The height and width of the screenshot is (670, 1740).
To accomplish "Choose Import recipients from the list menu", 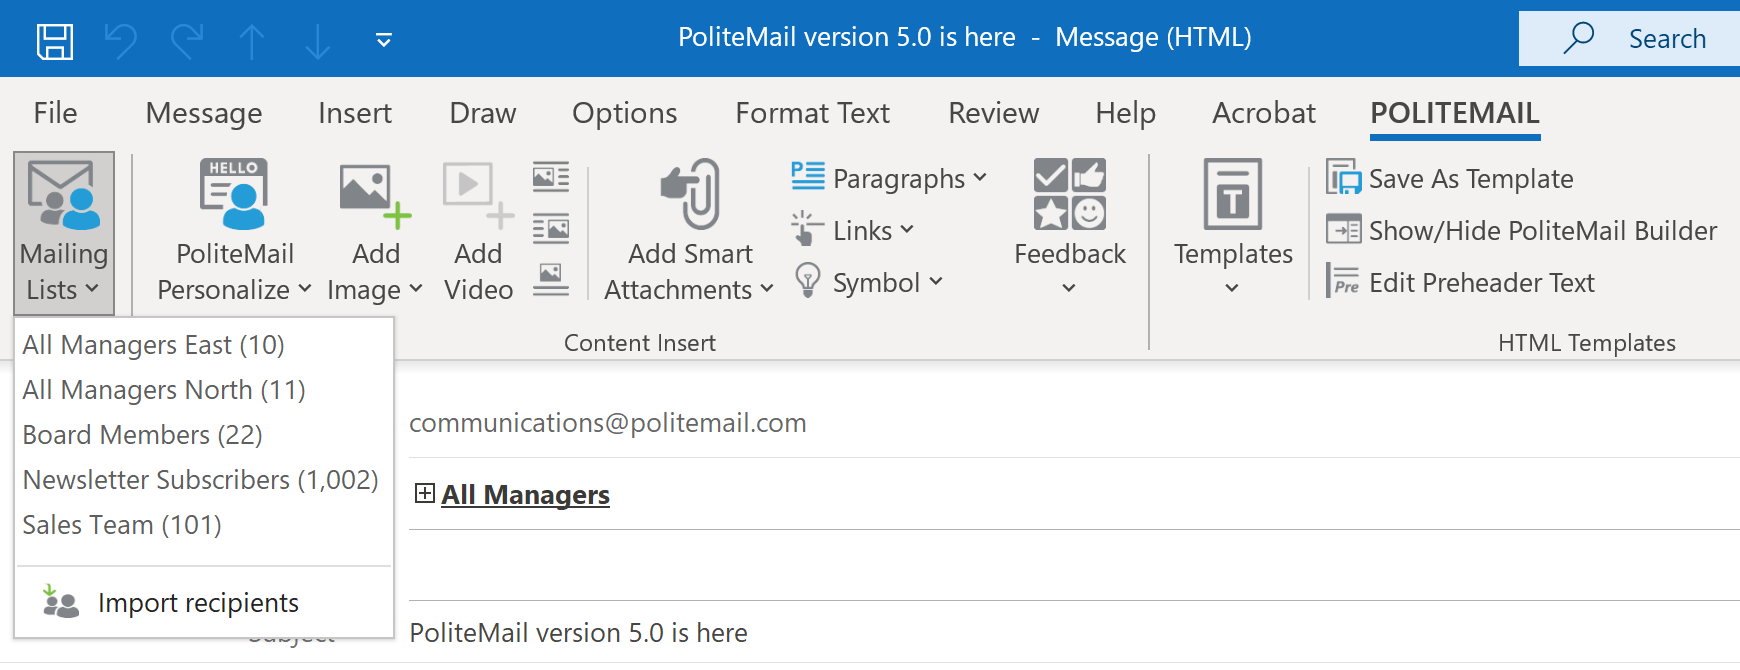I will (x=198, y=603).
